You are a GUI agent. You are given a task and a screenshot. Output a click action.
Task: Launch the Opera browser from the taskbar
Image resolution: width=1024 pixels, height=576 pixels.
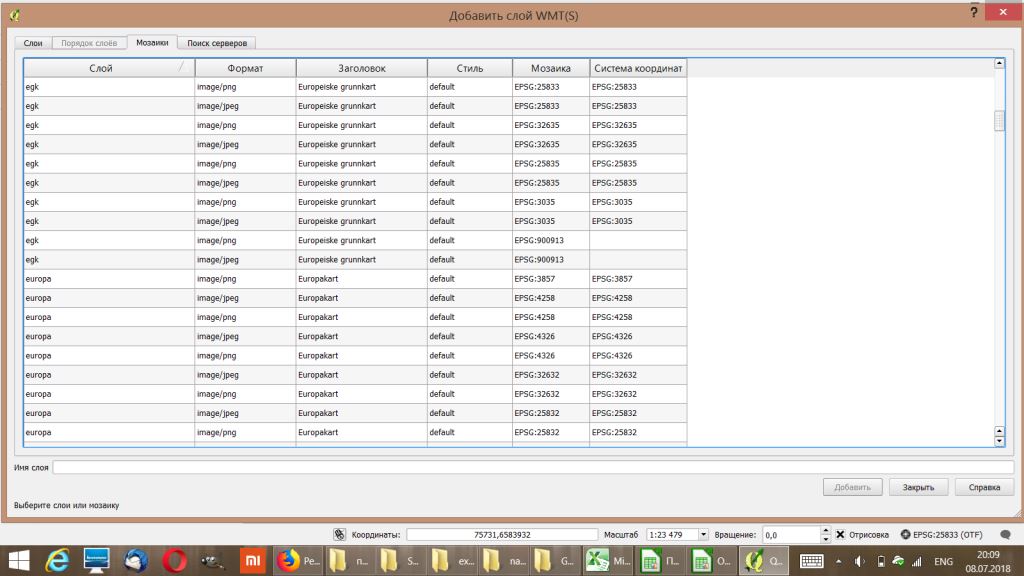174,561
